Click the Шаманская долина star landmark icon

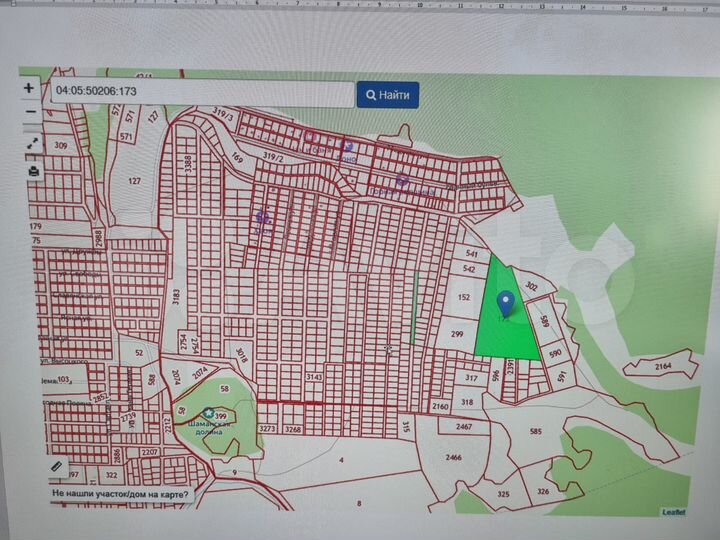(208, 413)
